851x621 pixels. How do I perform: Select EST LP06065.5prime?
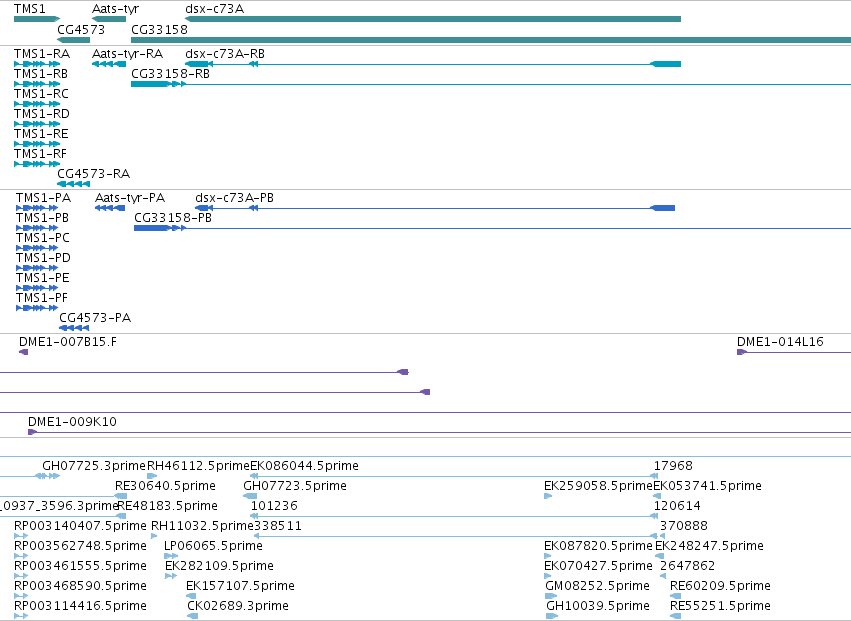(x=213, y=546)
